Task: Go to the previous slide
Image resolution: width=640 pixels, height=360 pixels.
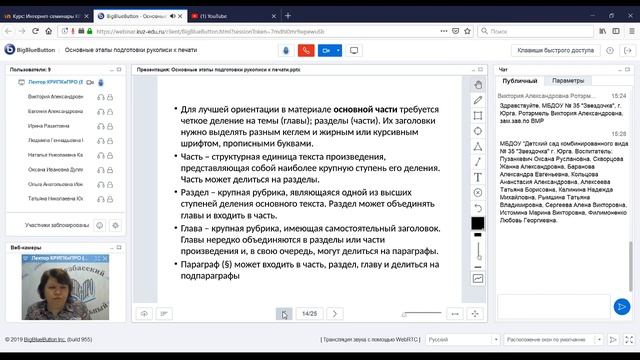Action: 284,313
